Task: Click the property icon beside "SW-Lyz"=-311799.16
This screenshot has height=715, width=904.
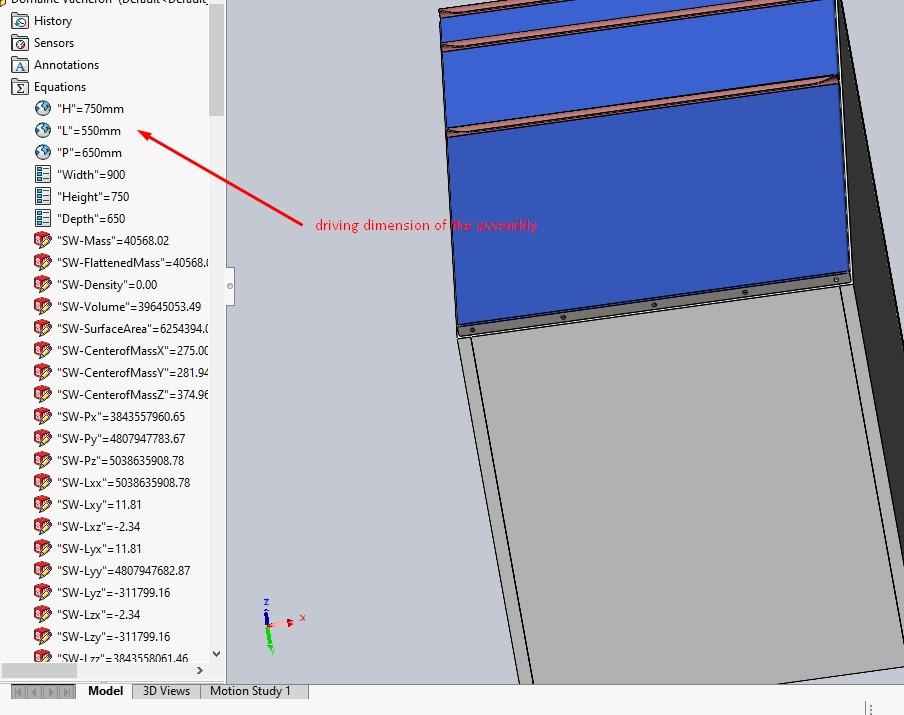Action: [x=43, y=592]
